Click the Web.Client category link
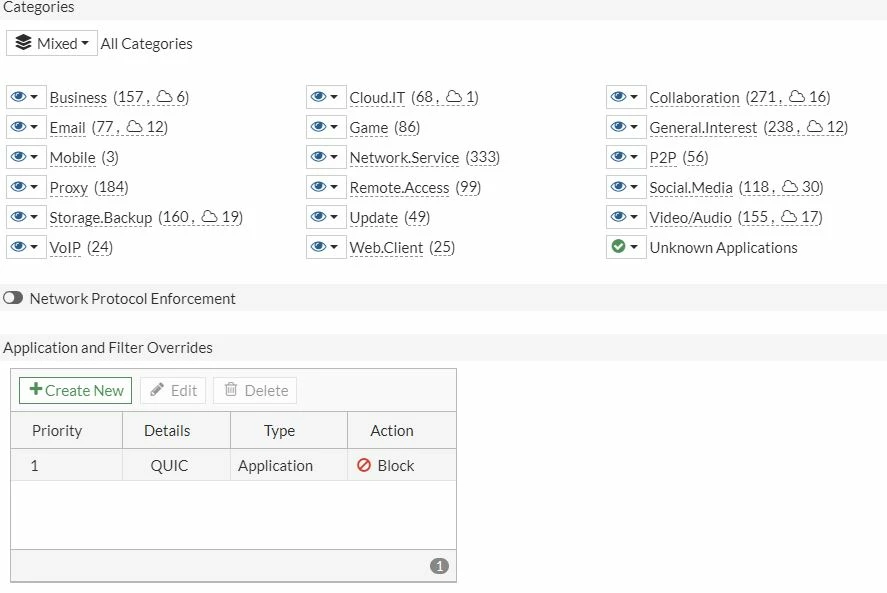 (386, 248)
